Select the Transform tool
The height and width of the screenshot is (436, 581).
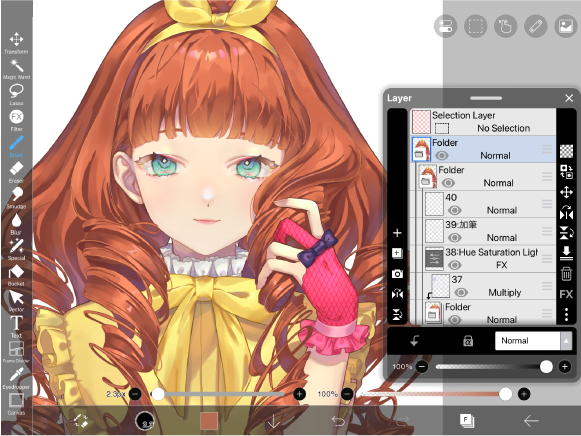click(16, 43)
